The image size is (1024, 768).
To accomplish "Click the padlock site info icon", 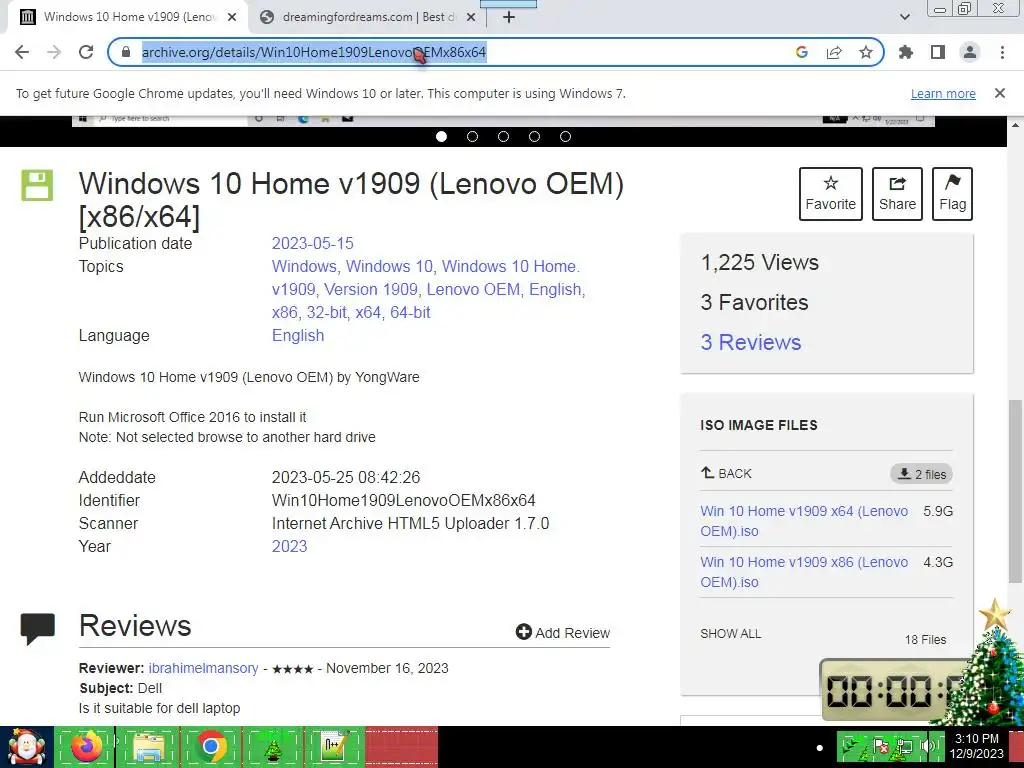I will (126, 52).
